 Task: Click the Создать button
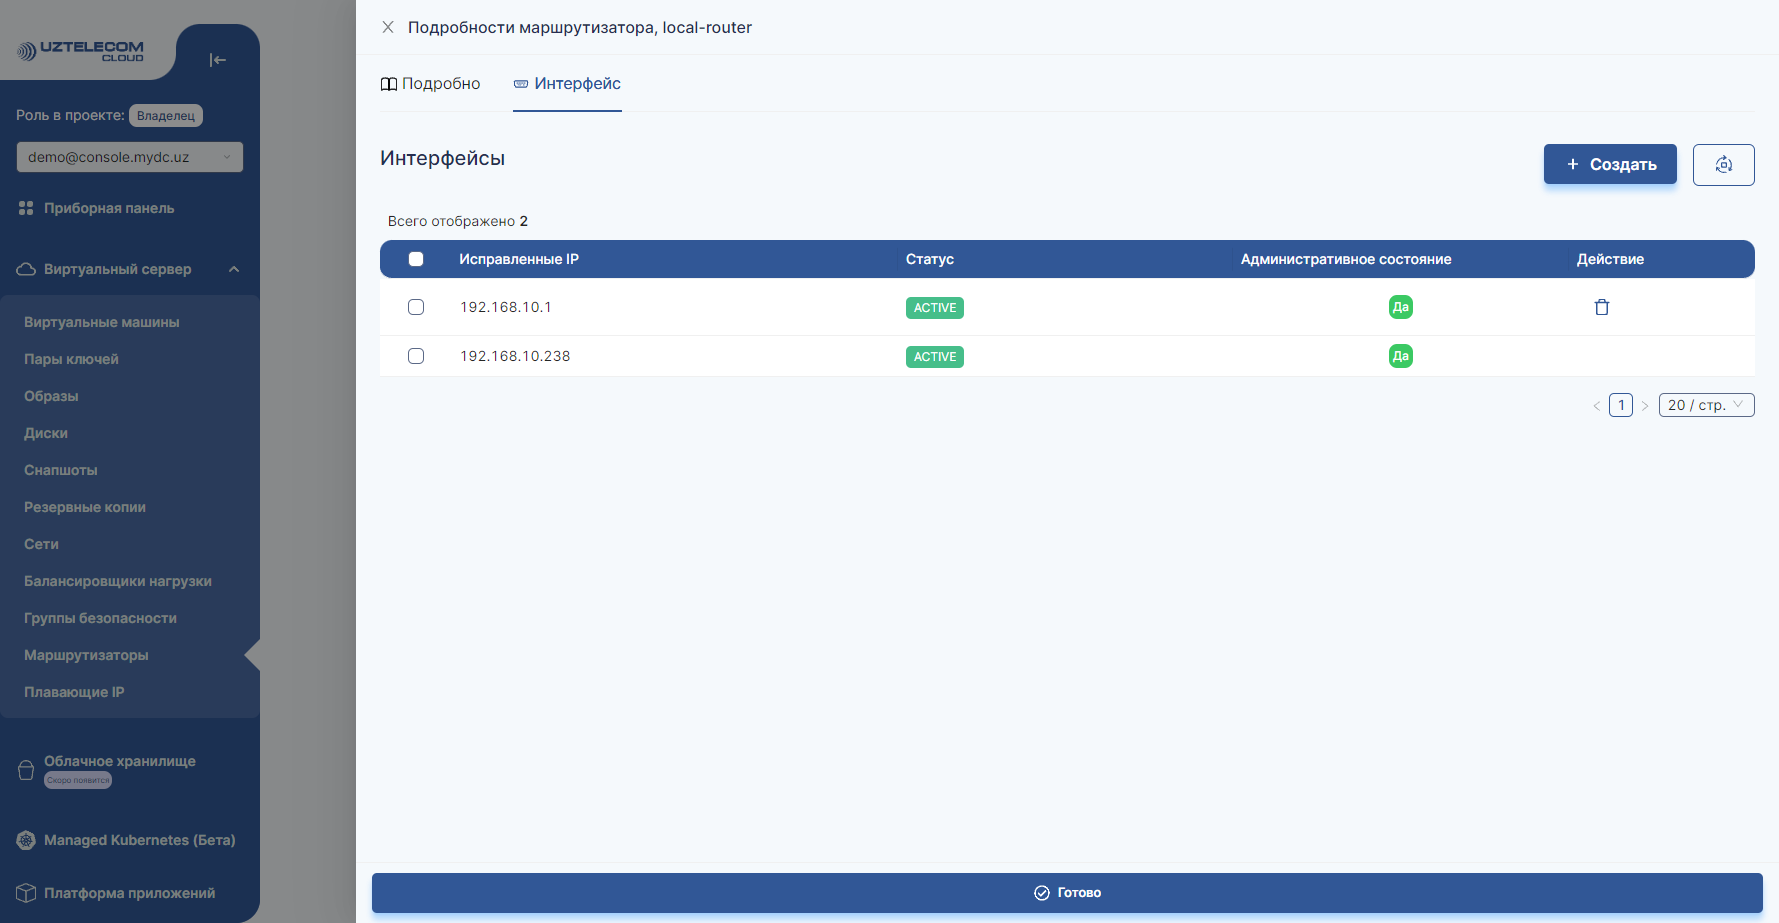click(1610, 164)
